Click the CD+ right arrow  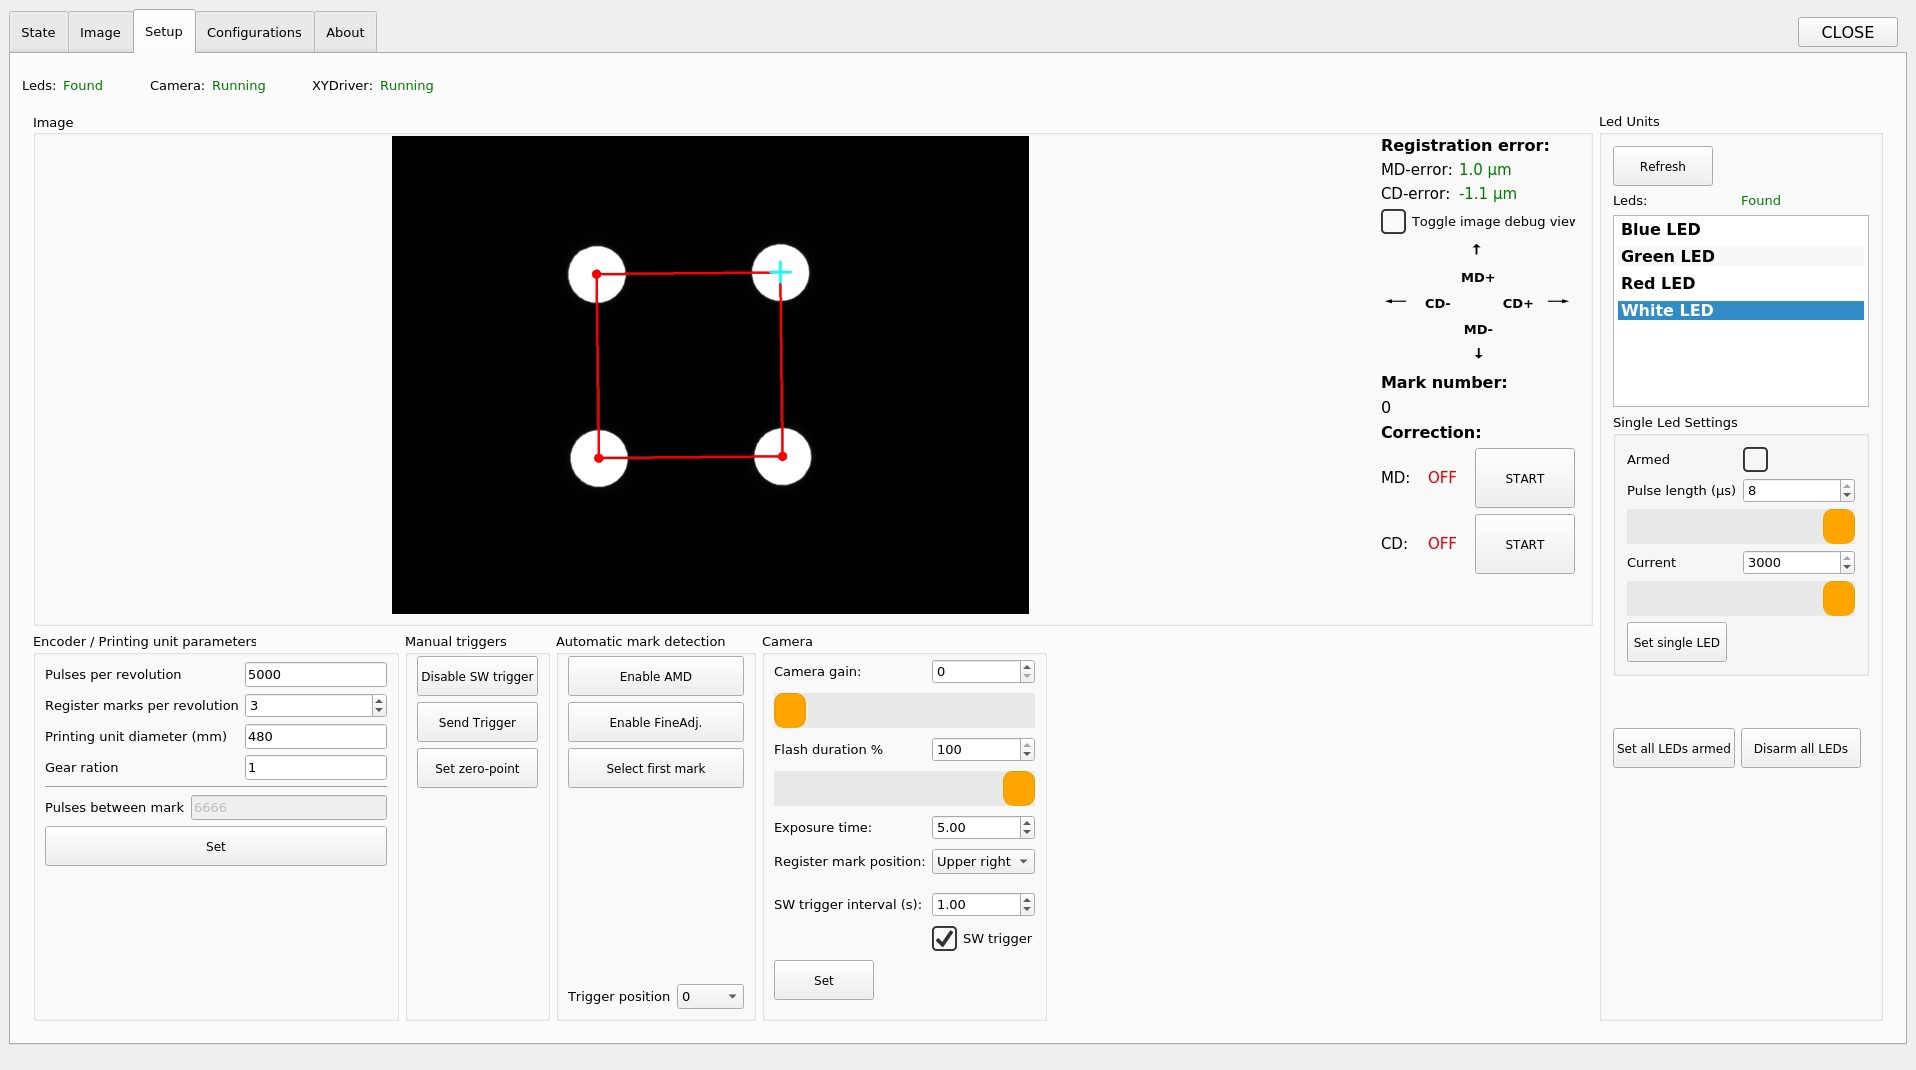1558,302
